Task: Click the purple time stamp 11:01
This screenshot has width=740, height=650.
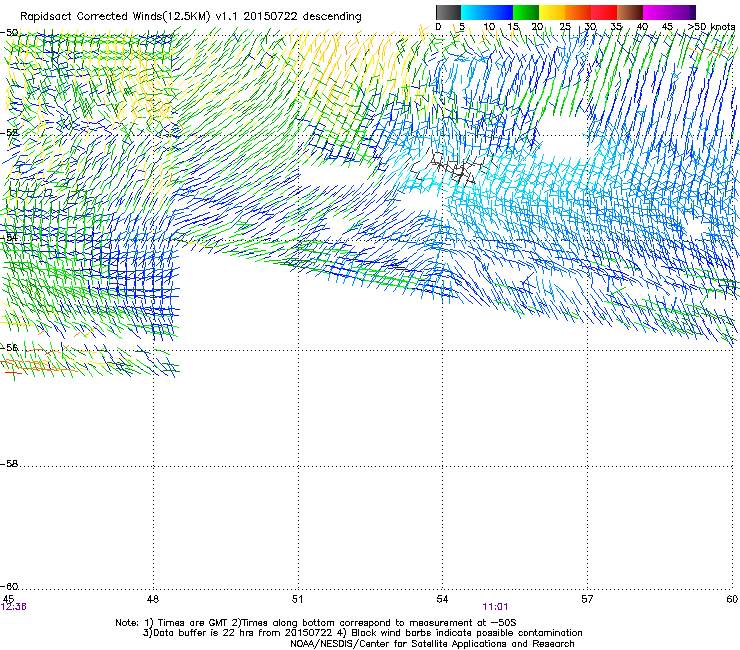Action: click(x=495, y=607)
